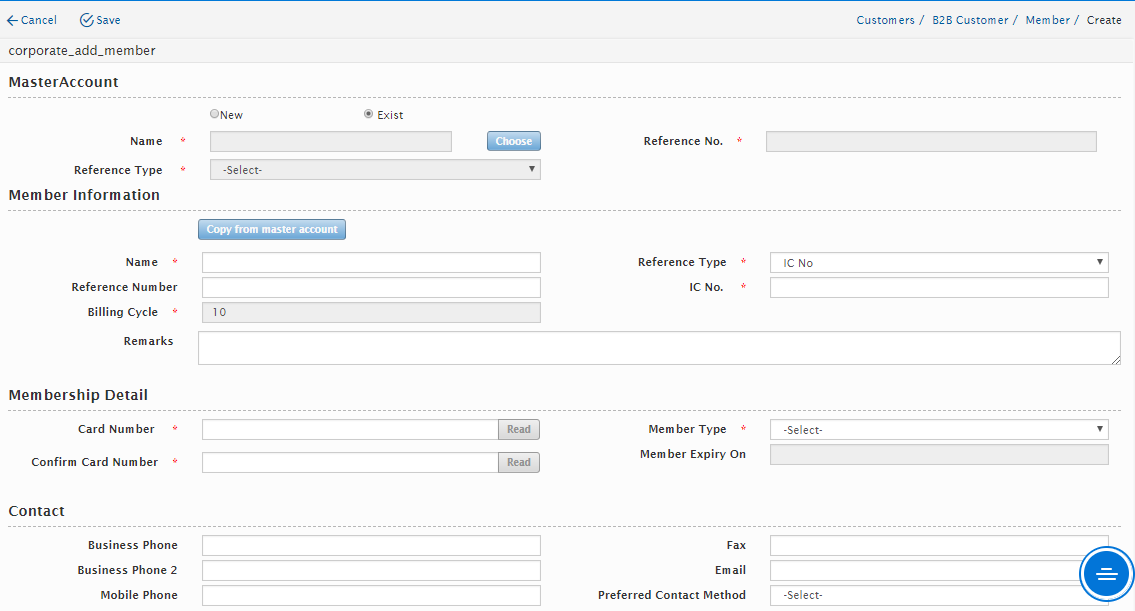Click into the IC No. input field
Screen dimensions: 1135x611
[x=939, y=288]
